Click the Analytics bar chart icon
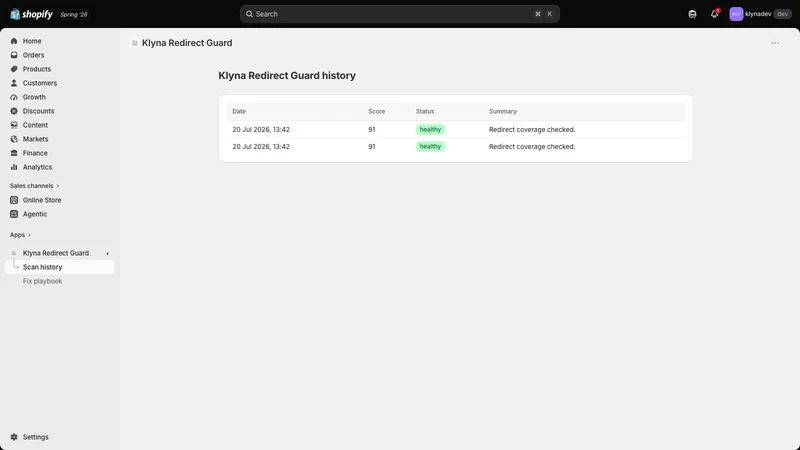The height and width of the screenshot is (450, 800). point(14,167)
